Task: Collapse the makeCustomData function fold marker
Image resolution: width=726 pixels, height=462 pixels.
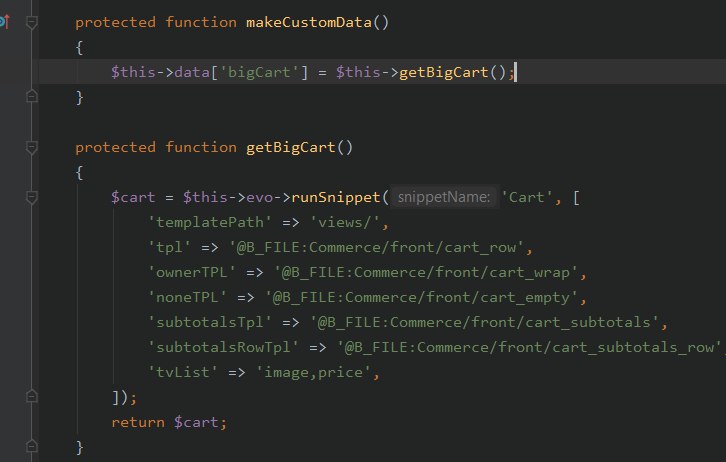Action: click(31, 22)
